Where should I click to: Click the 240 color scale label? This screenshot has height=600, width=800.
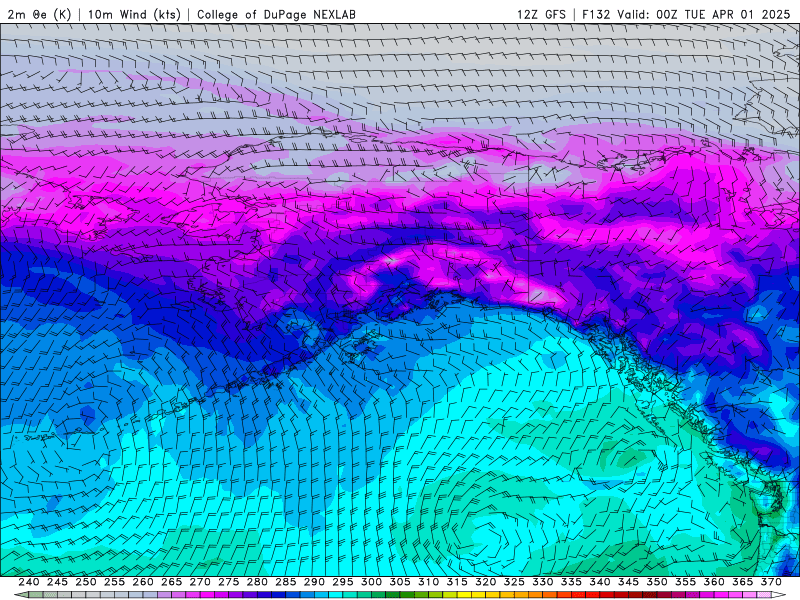tap(29, 582)
